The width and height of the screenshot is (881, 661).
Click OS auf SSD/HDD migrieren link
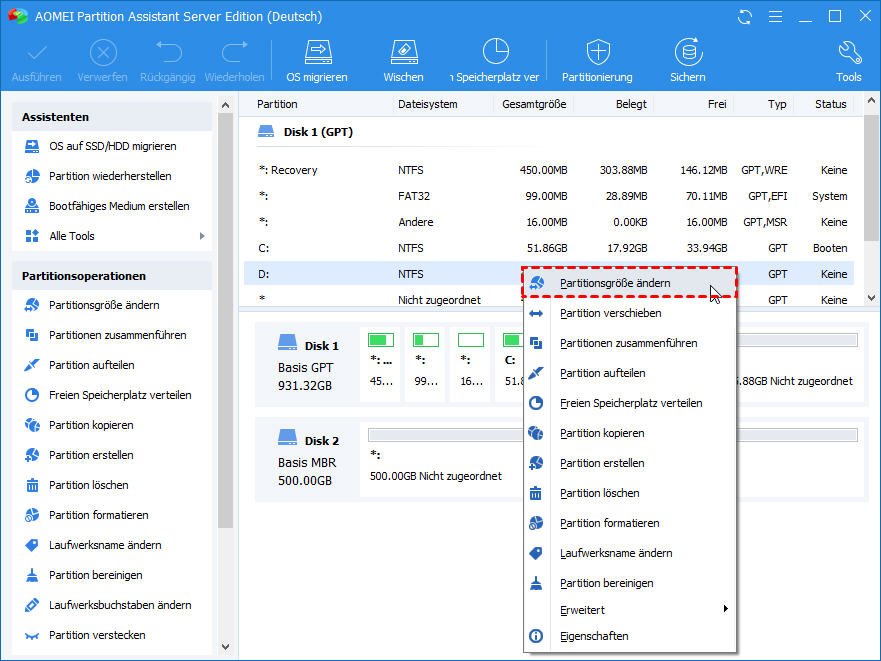point(112,146)
